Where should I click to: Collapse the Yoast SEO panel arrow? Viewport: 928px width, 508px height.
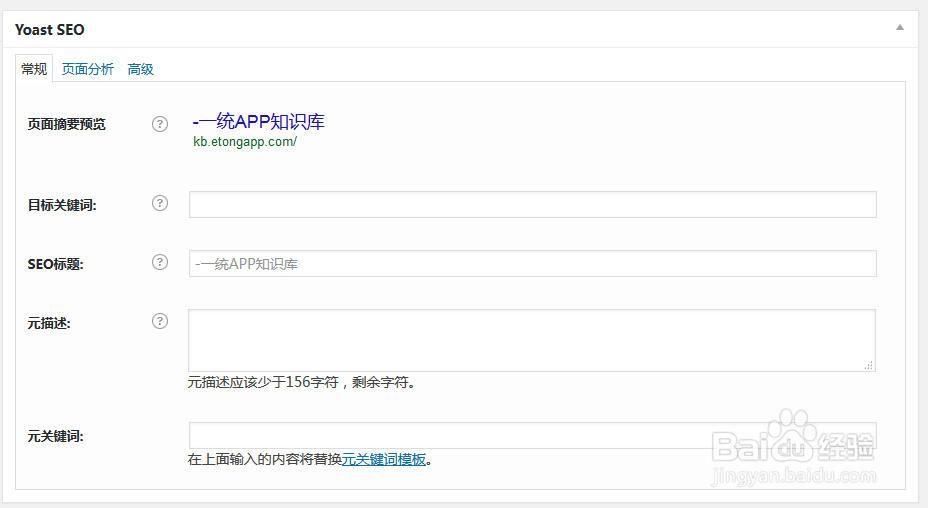coord(900,27)
